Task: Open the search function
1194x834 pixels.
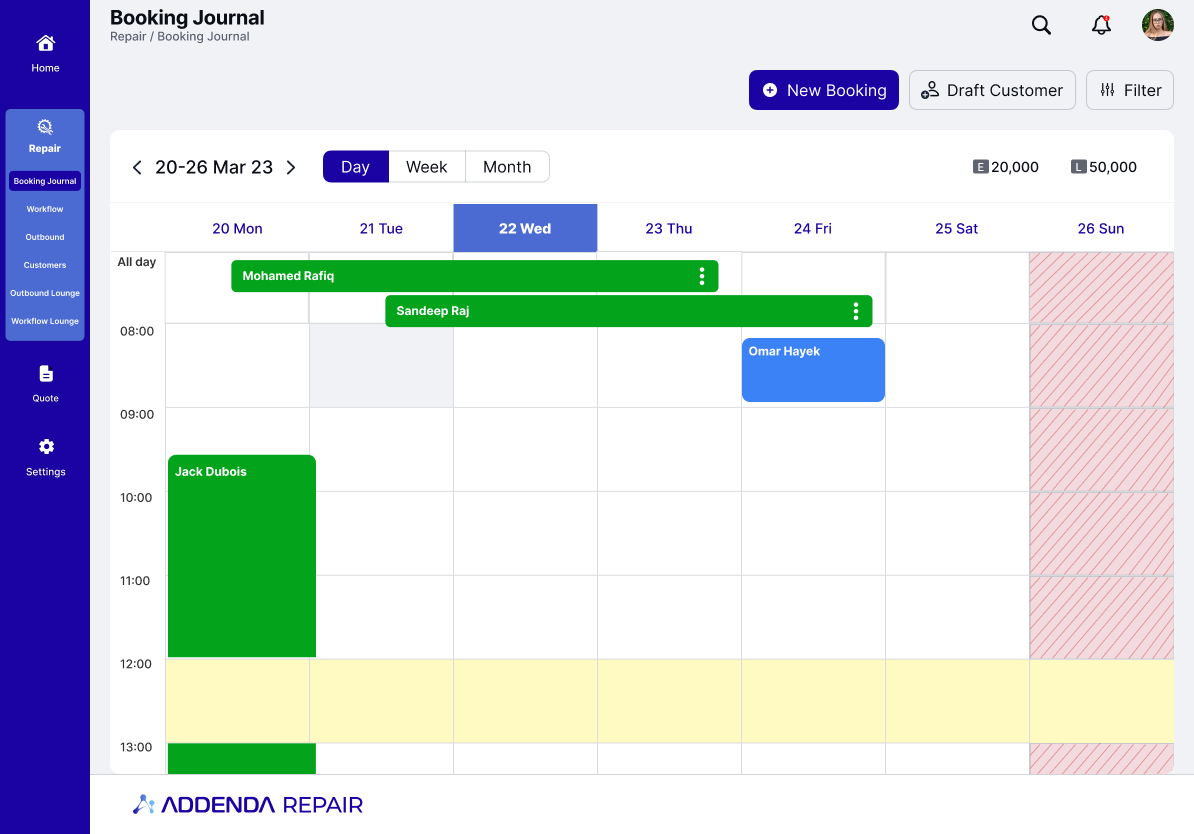Action: 1041,25
